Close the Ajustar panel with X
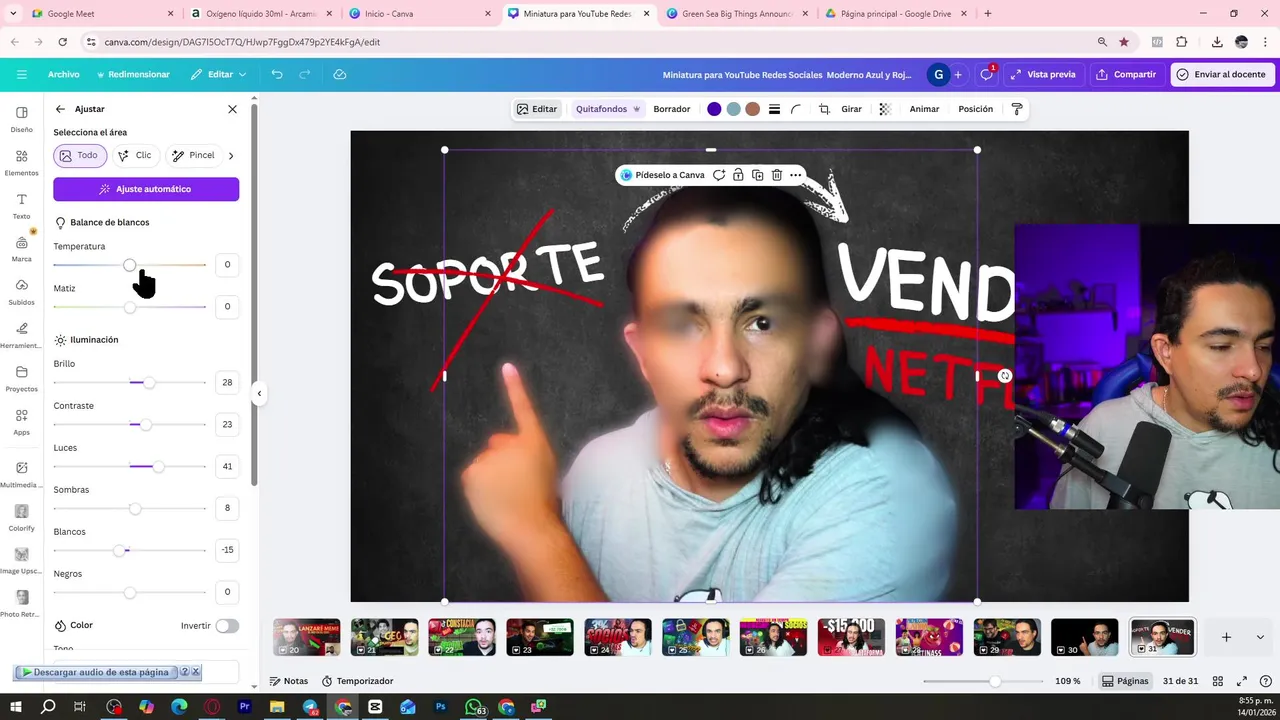Viewport: 1280px width, 720px height. tap(232, 109)
